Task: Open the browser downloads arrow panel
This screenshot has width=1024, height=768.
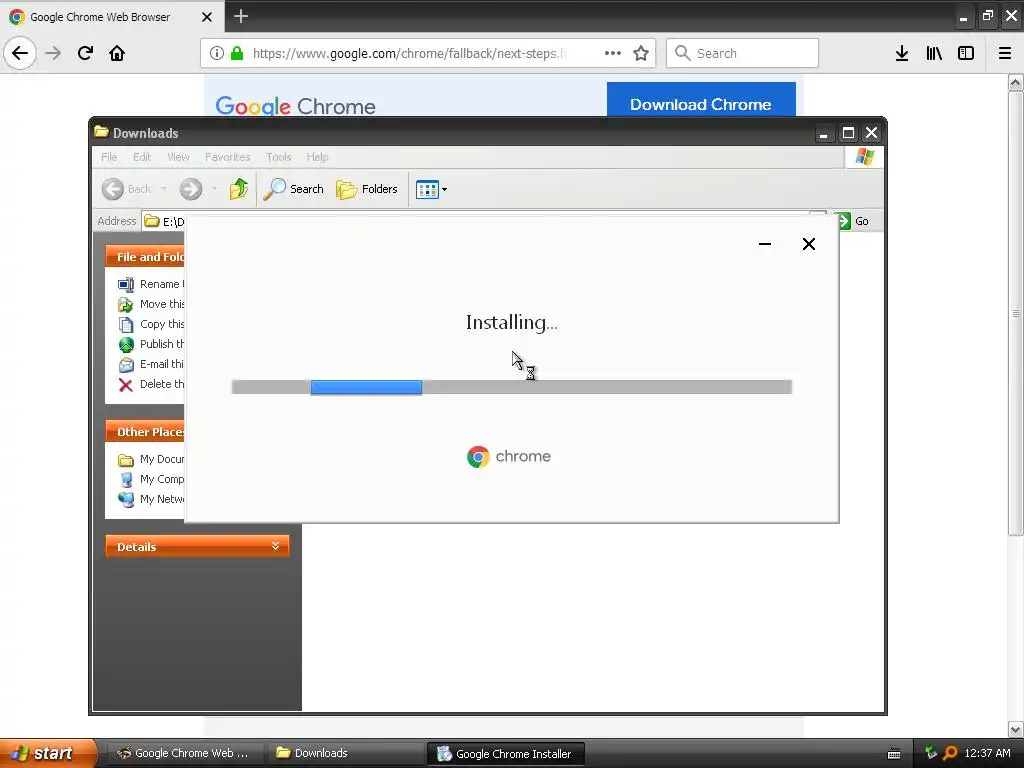Action: (902, 53)
